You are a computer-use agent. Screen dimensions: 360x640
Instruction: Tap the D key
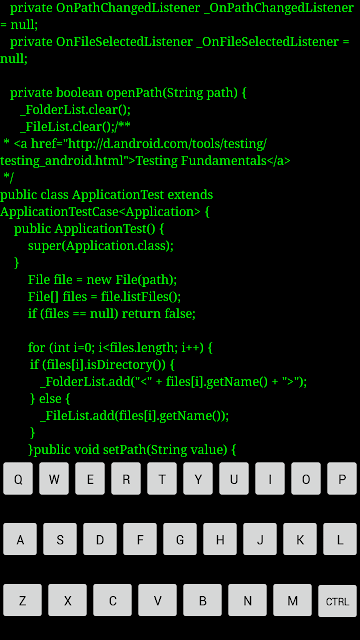click(x=100, y=539)
